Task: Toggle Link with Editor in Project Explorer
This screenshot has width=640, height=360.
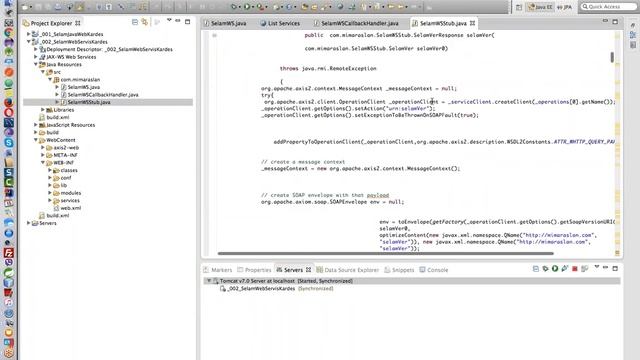Action: pos(144,22)
